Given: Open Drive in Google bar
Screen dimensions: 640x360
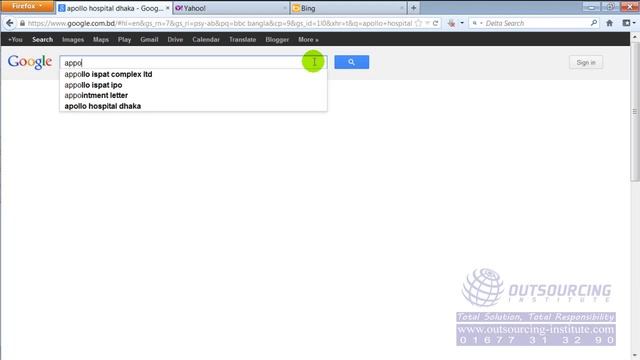Looking at the screenshot, I should (175, 40).
